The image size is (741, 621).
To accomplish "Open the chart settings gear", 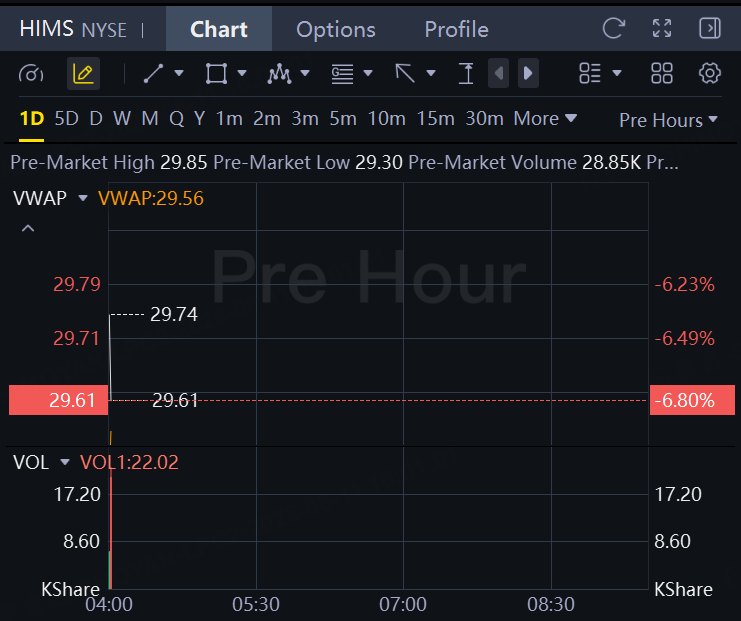I will click(709, 73).
